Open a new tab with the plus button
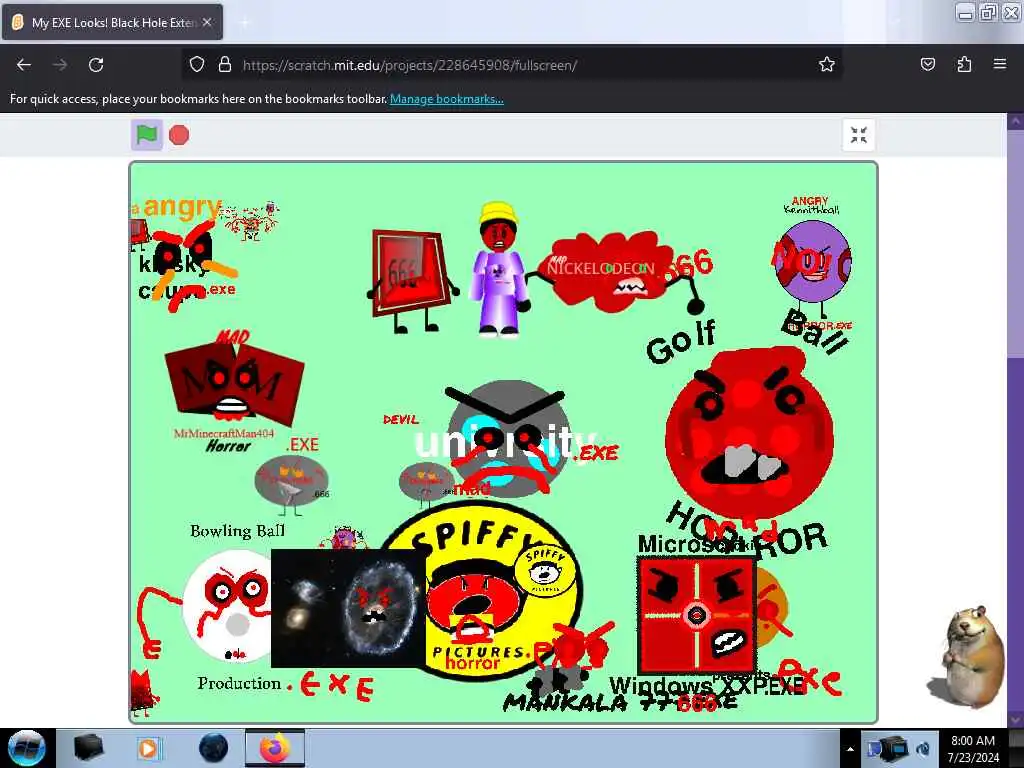Image resolution: width=1024 pixels, height=768 pixels. click(x=245, y=22)
